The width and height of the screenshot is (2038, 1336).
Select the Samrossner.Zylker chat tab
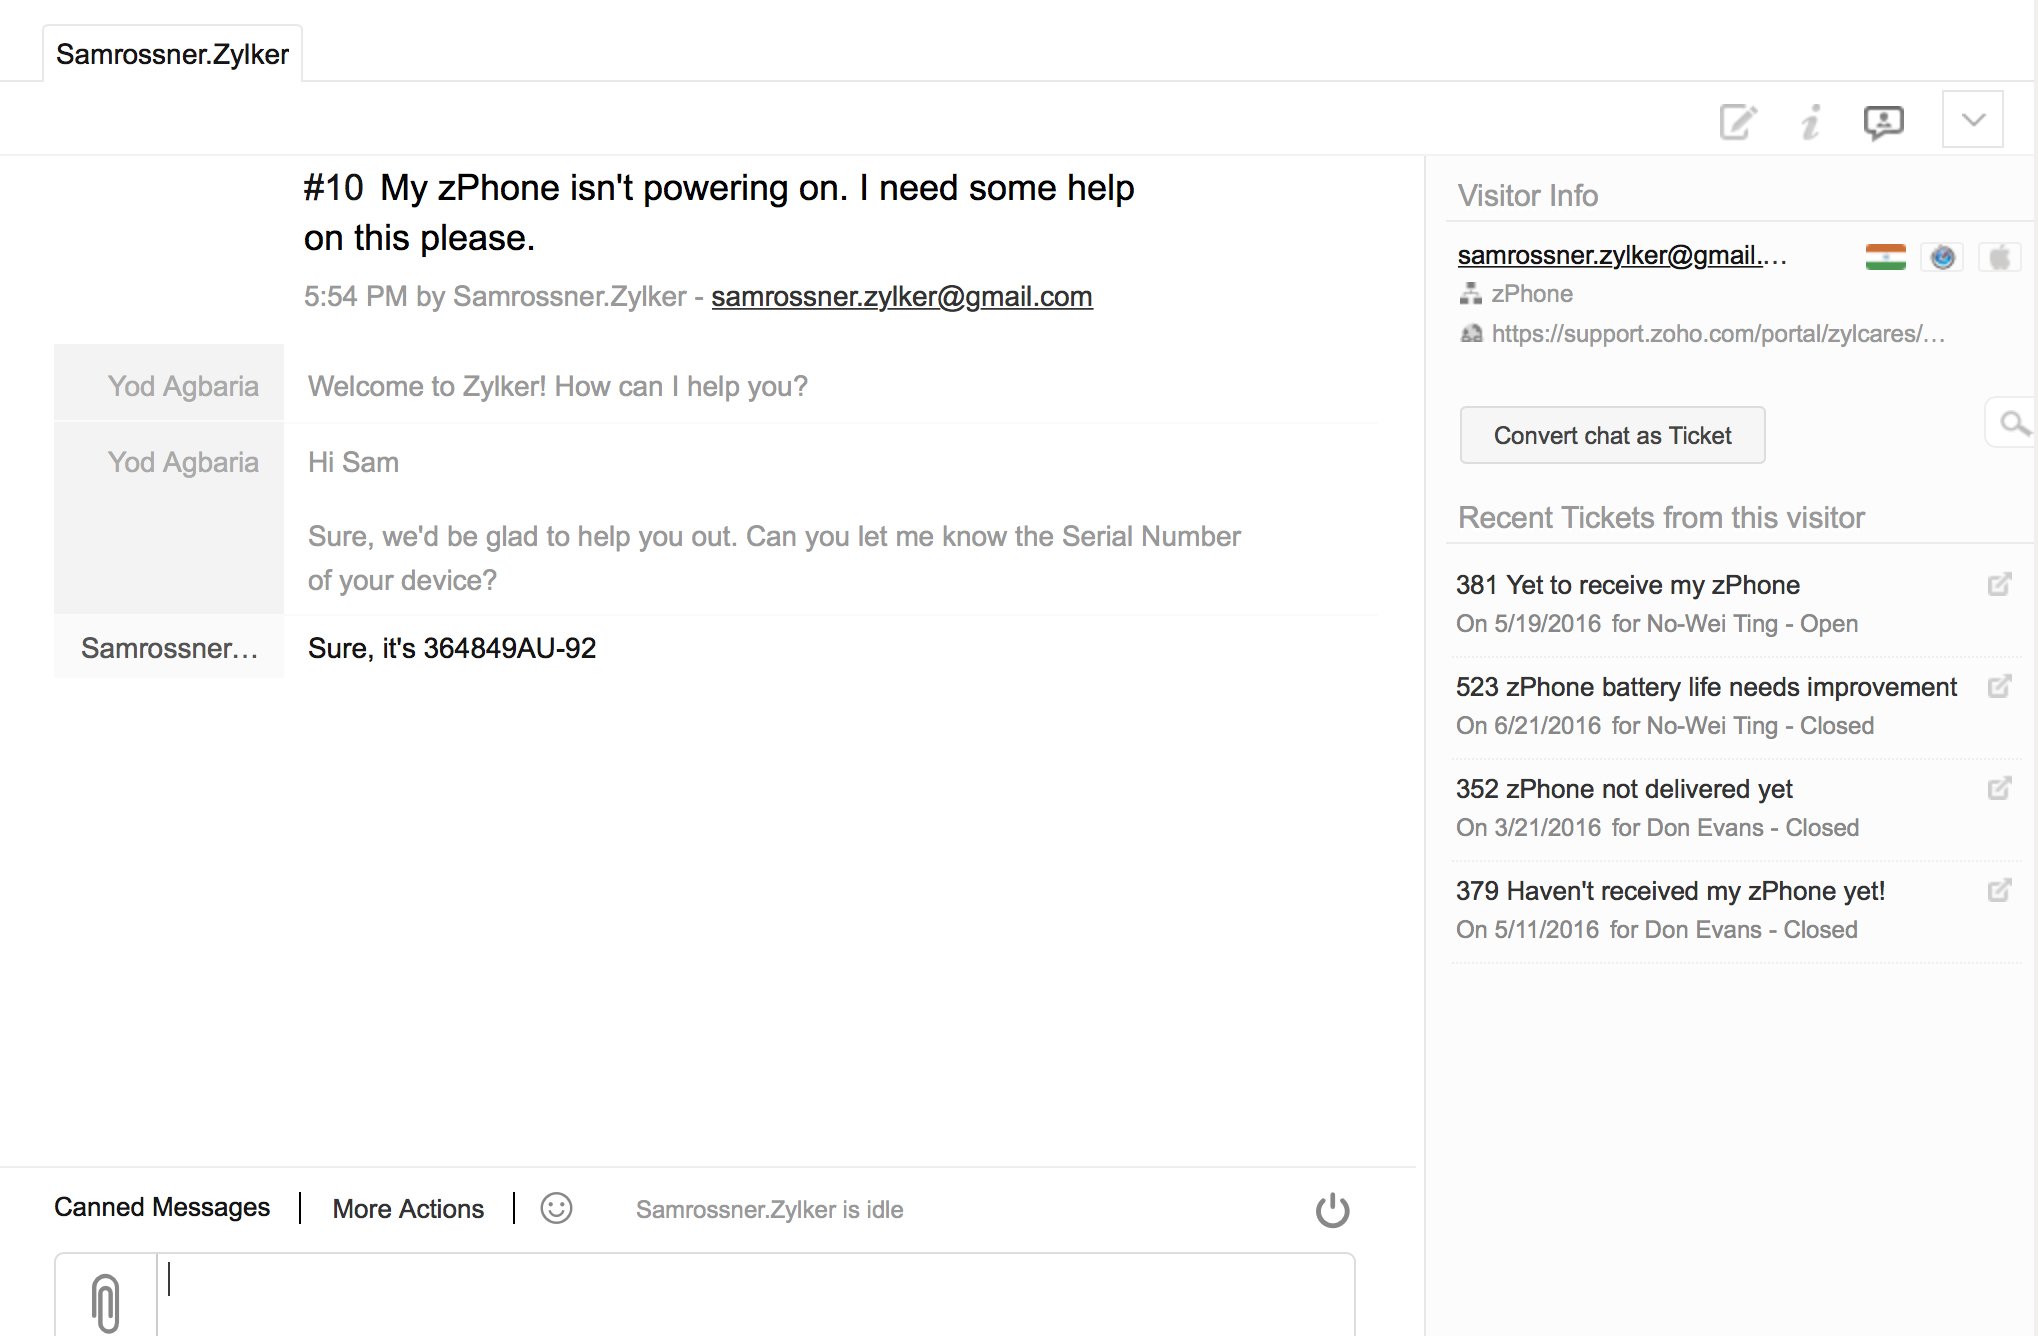click(172, 54)
